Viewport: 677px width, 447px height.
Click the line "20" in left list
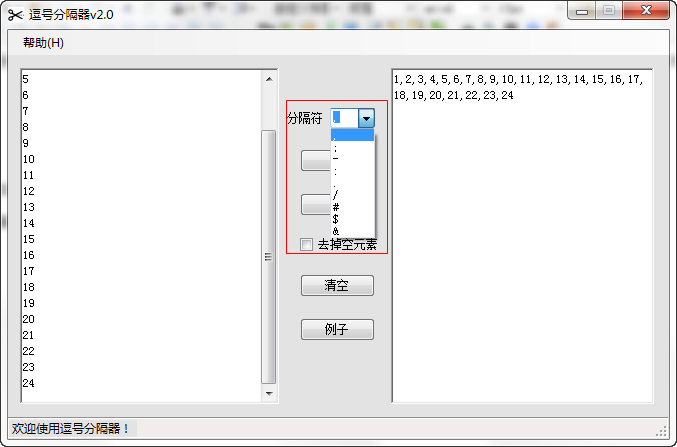click(28, 319)
